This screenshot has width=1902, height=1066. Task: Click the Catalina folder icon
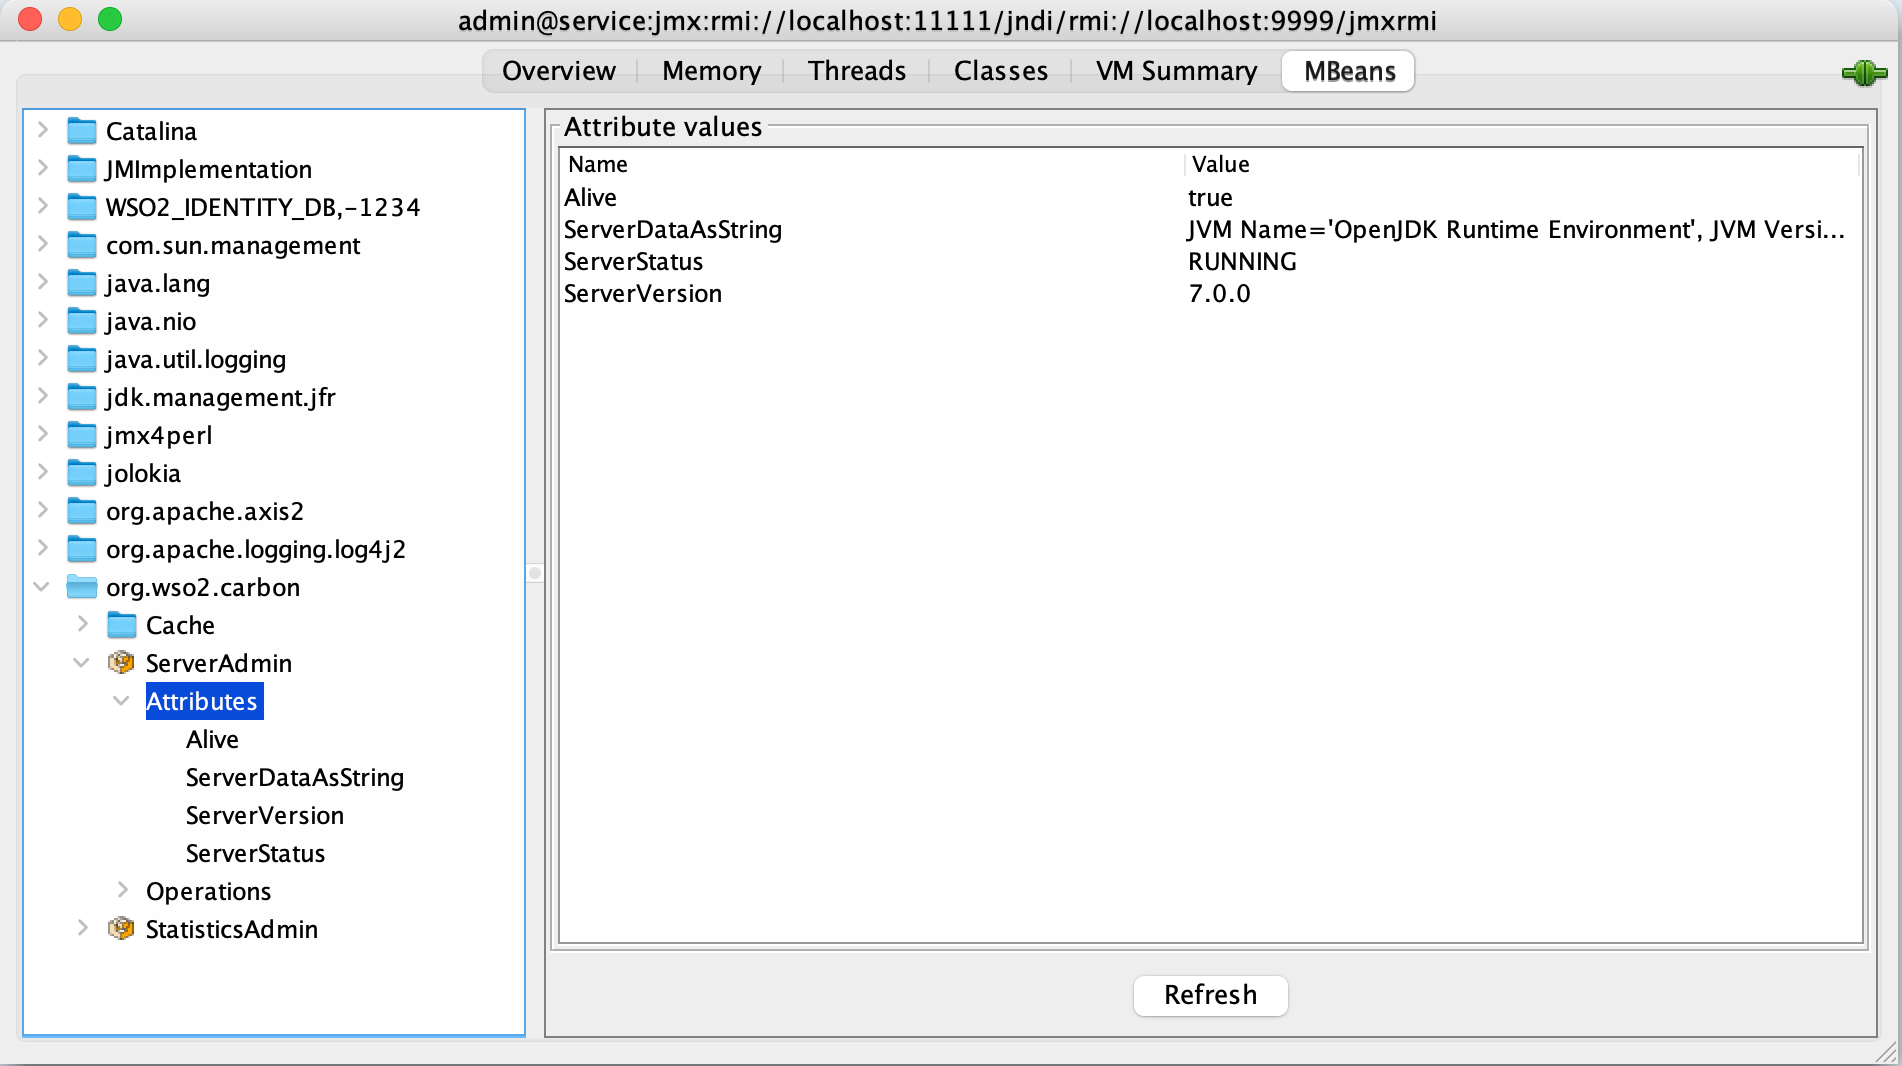coord(81,131)
